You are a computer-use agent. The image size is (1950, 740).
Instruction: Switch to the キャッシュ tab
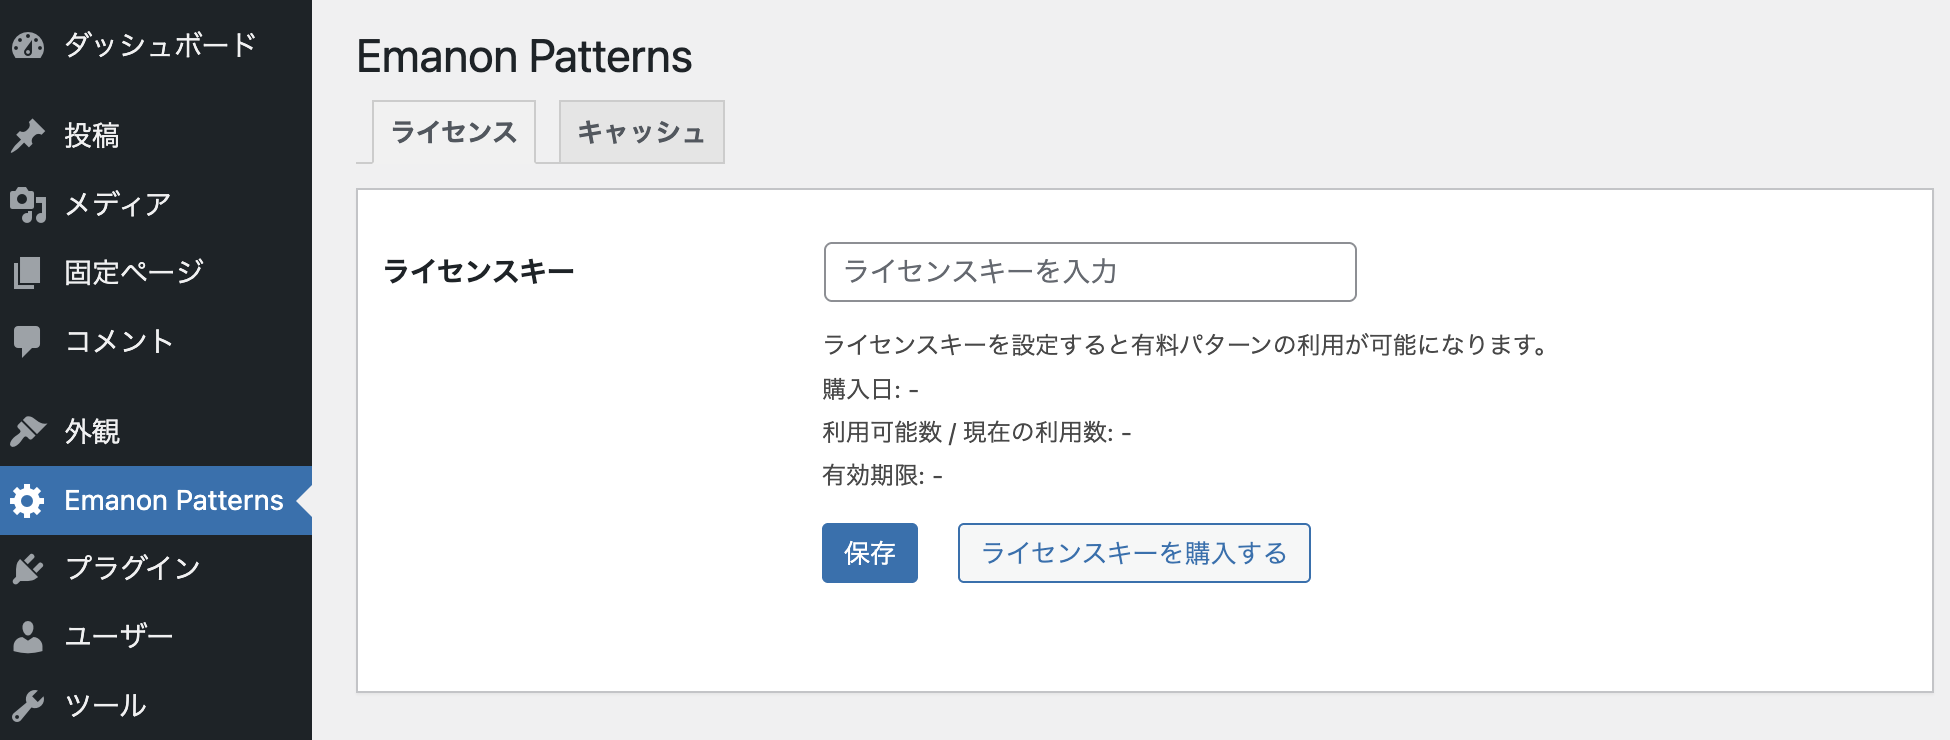[641, 132]
